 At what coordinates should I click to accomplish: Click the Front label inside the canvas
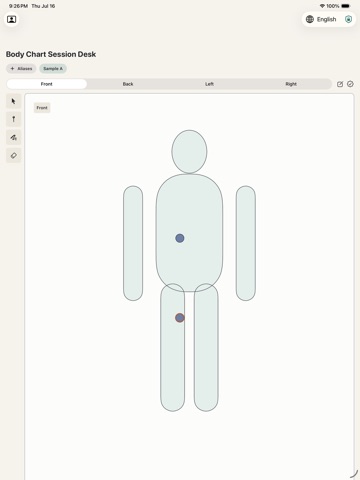tap(42, 108)
